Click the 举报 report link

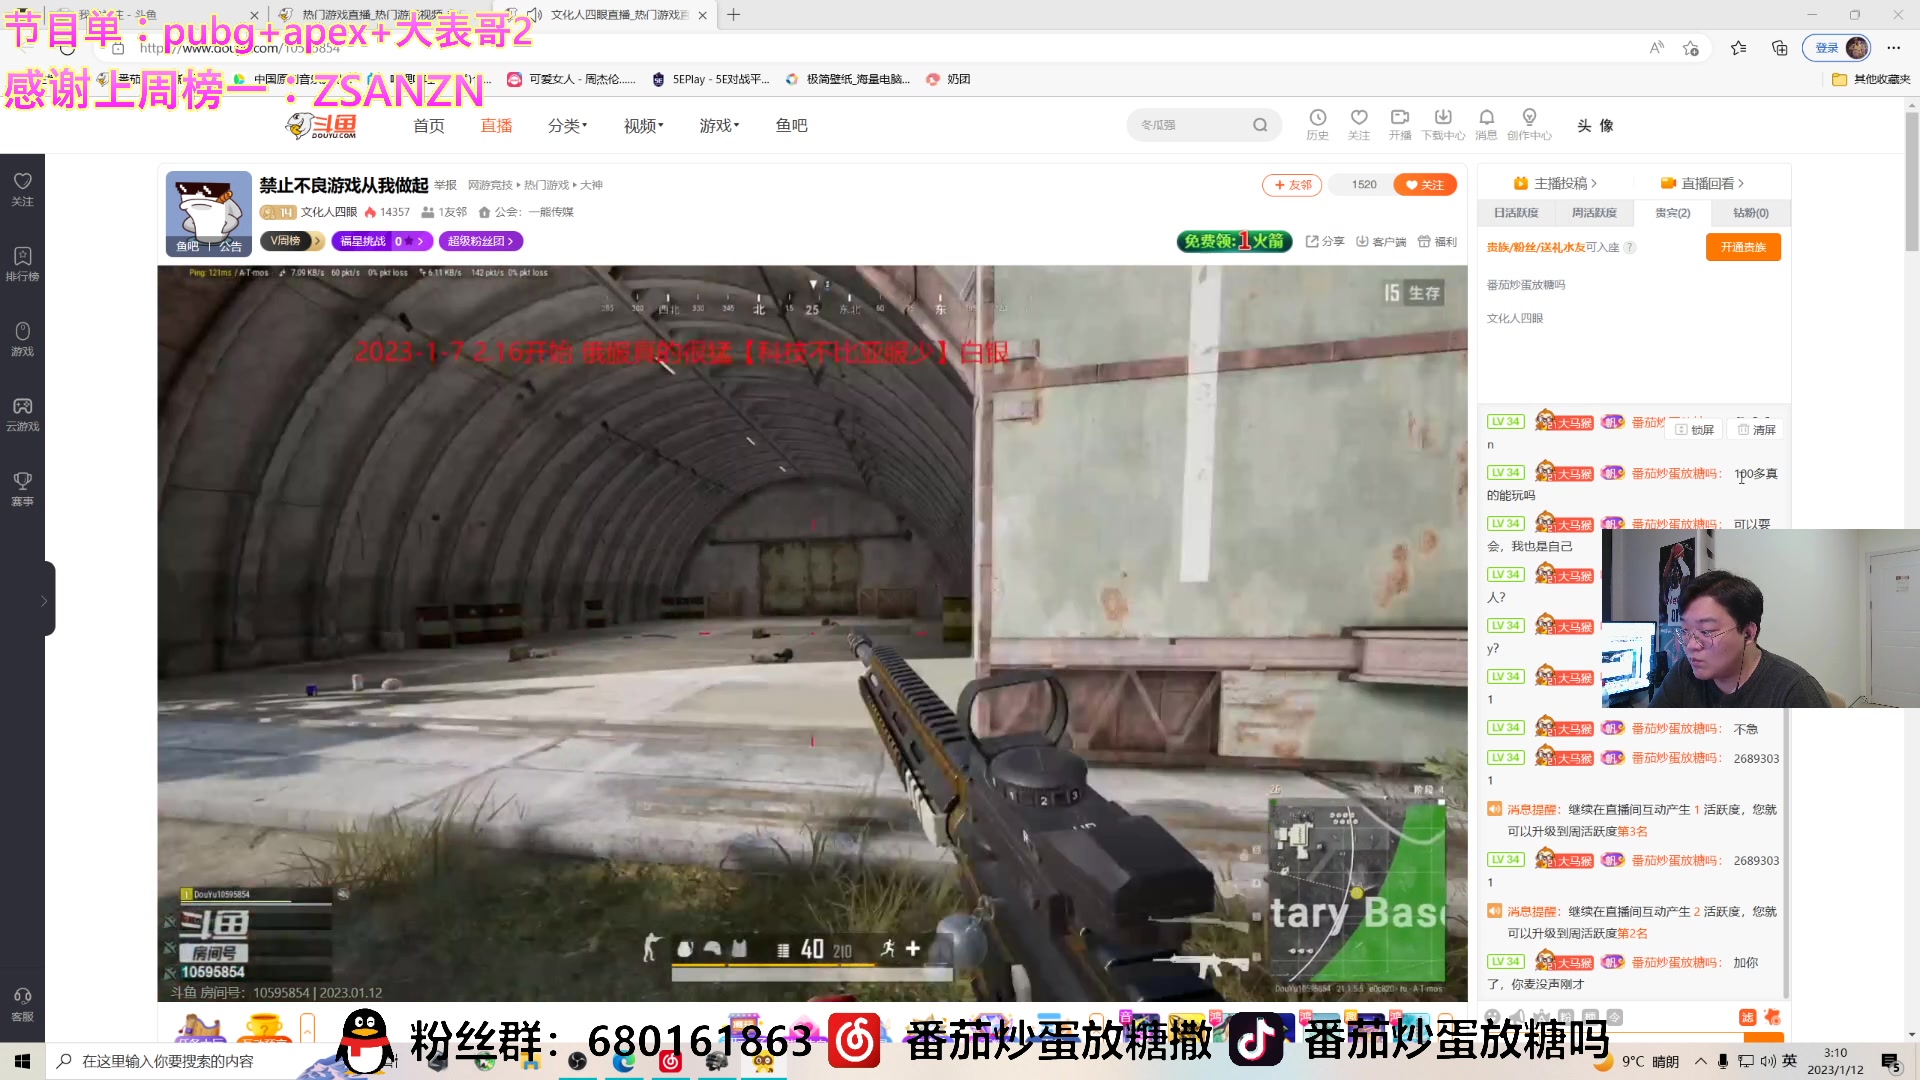445,185
